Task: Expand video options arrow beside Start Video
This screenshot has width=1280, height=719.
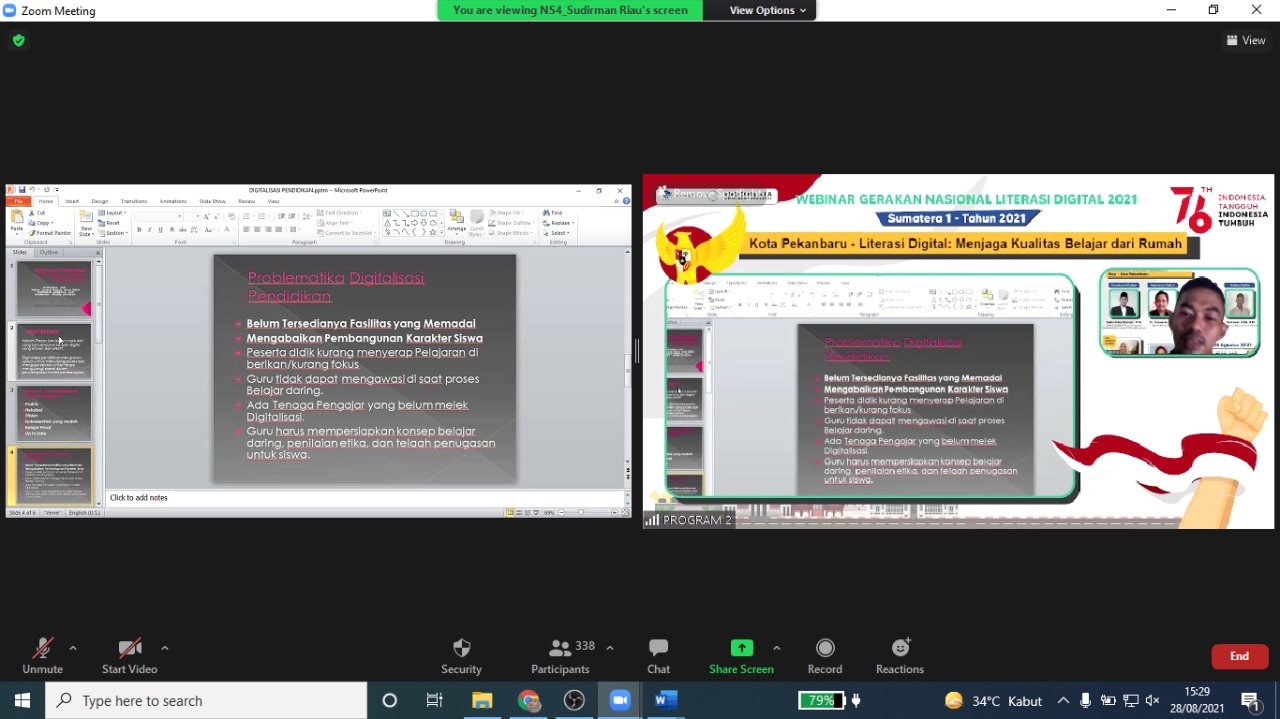Action: click(165, 648)
